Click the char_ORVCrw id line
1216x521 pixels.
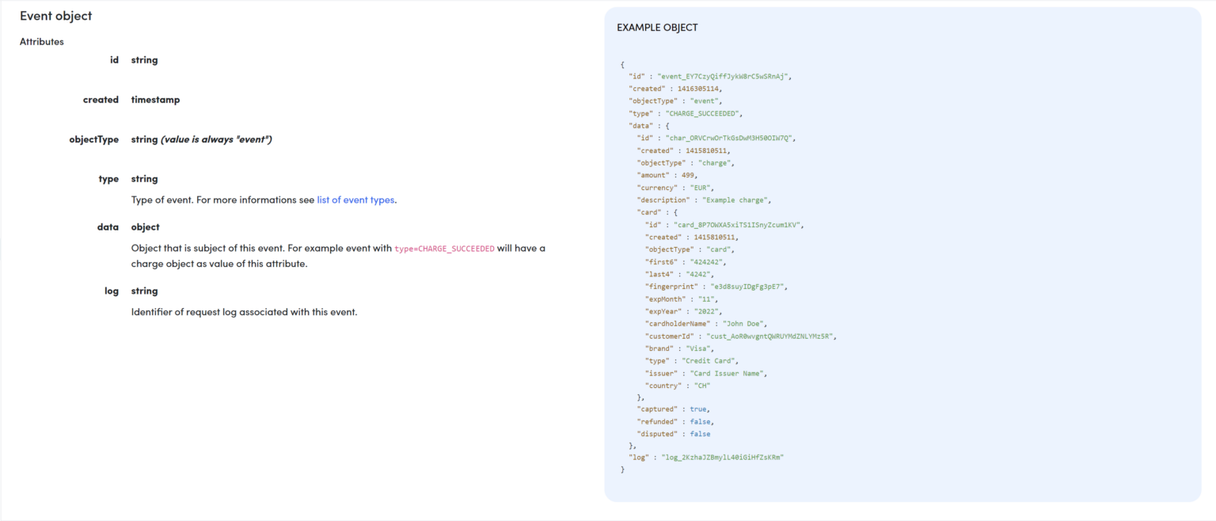(716, 138)
